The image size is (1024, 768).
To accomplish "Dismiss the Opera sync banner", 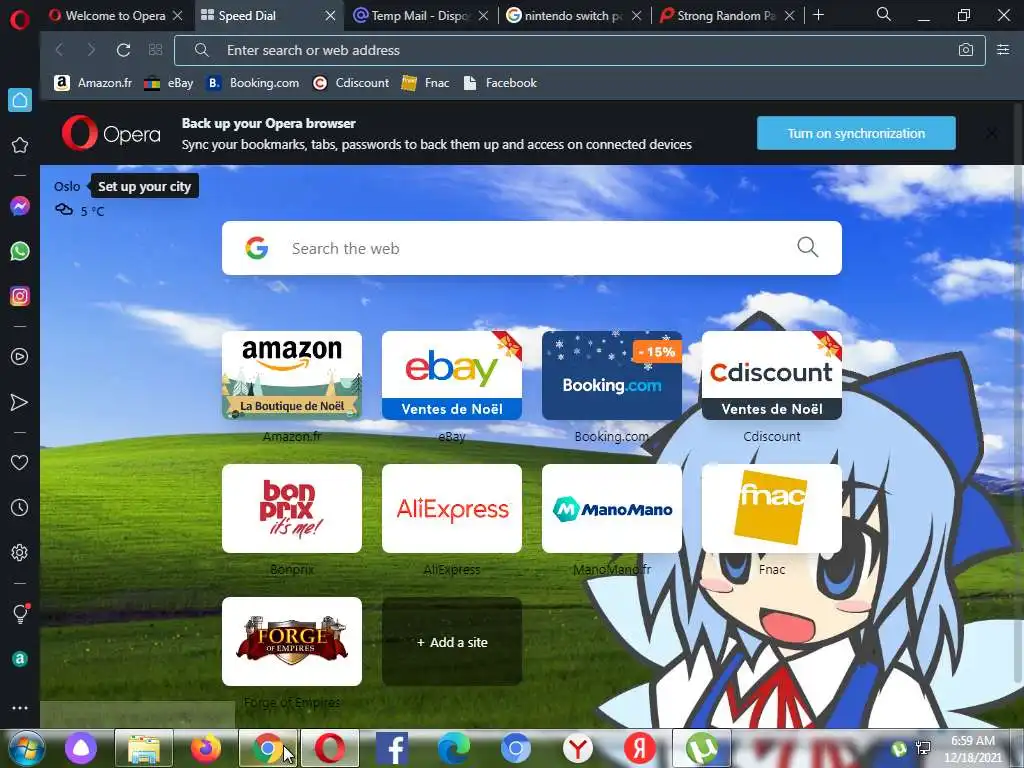I will coord(991,133).
